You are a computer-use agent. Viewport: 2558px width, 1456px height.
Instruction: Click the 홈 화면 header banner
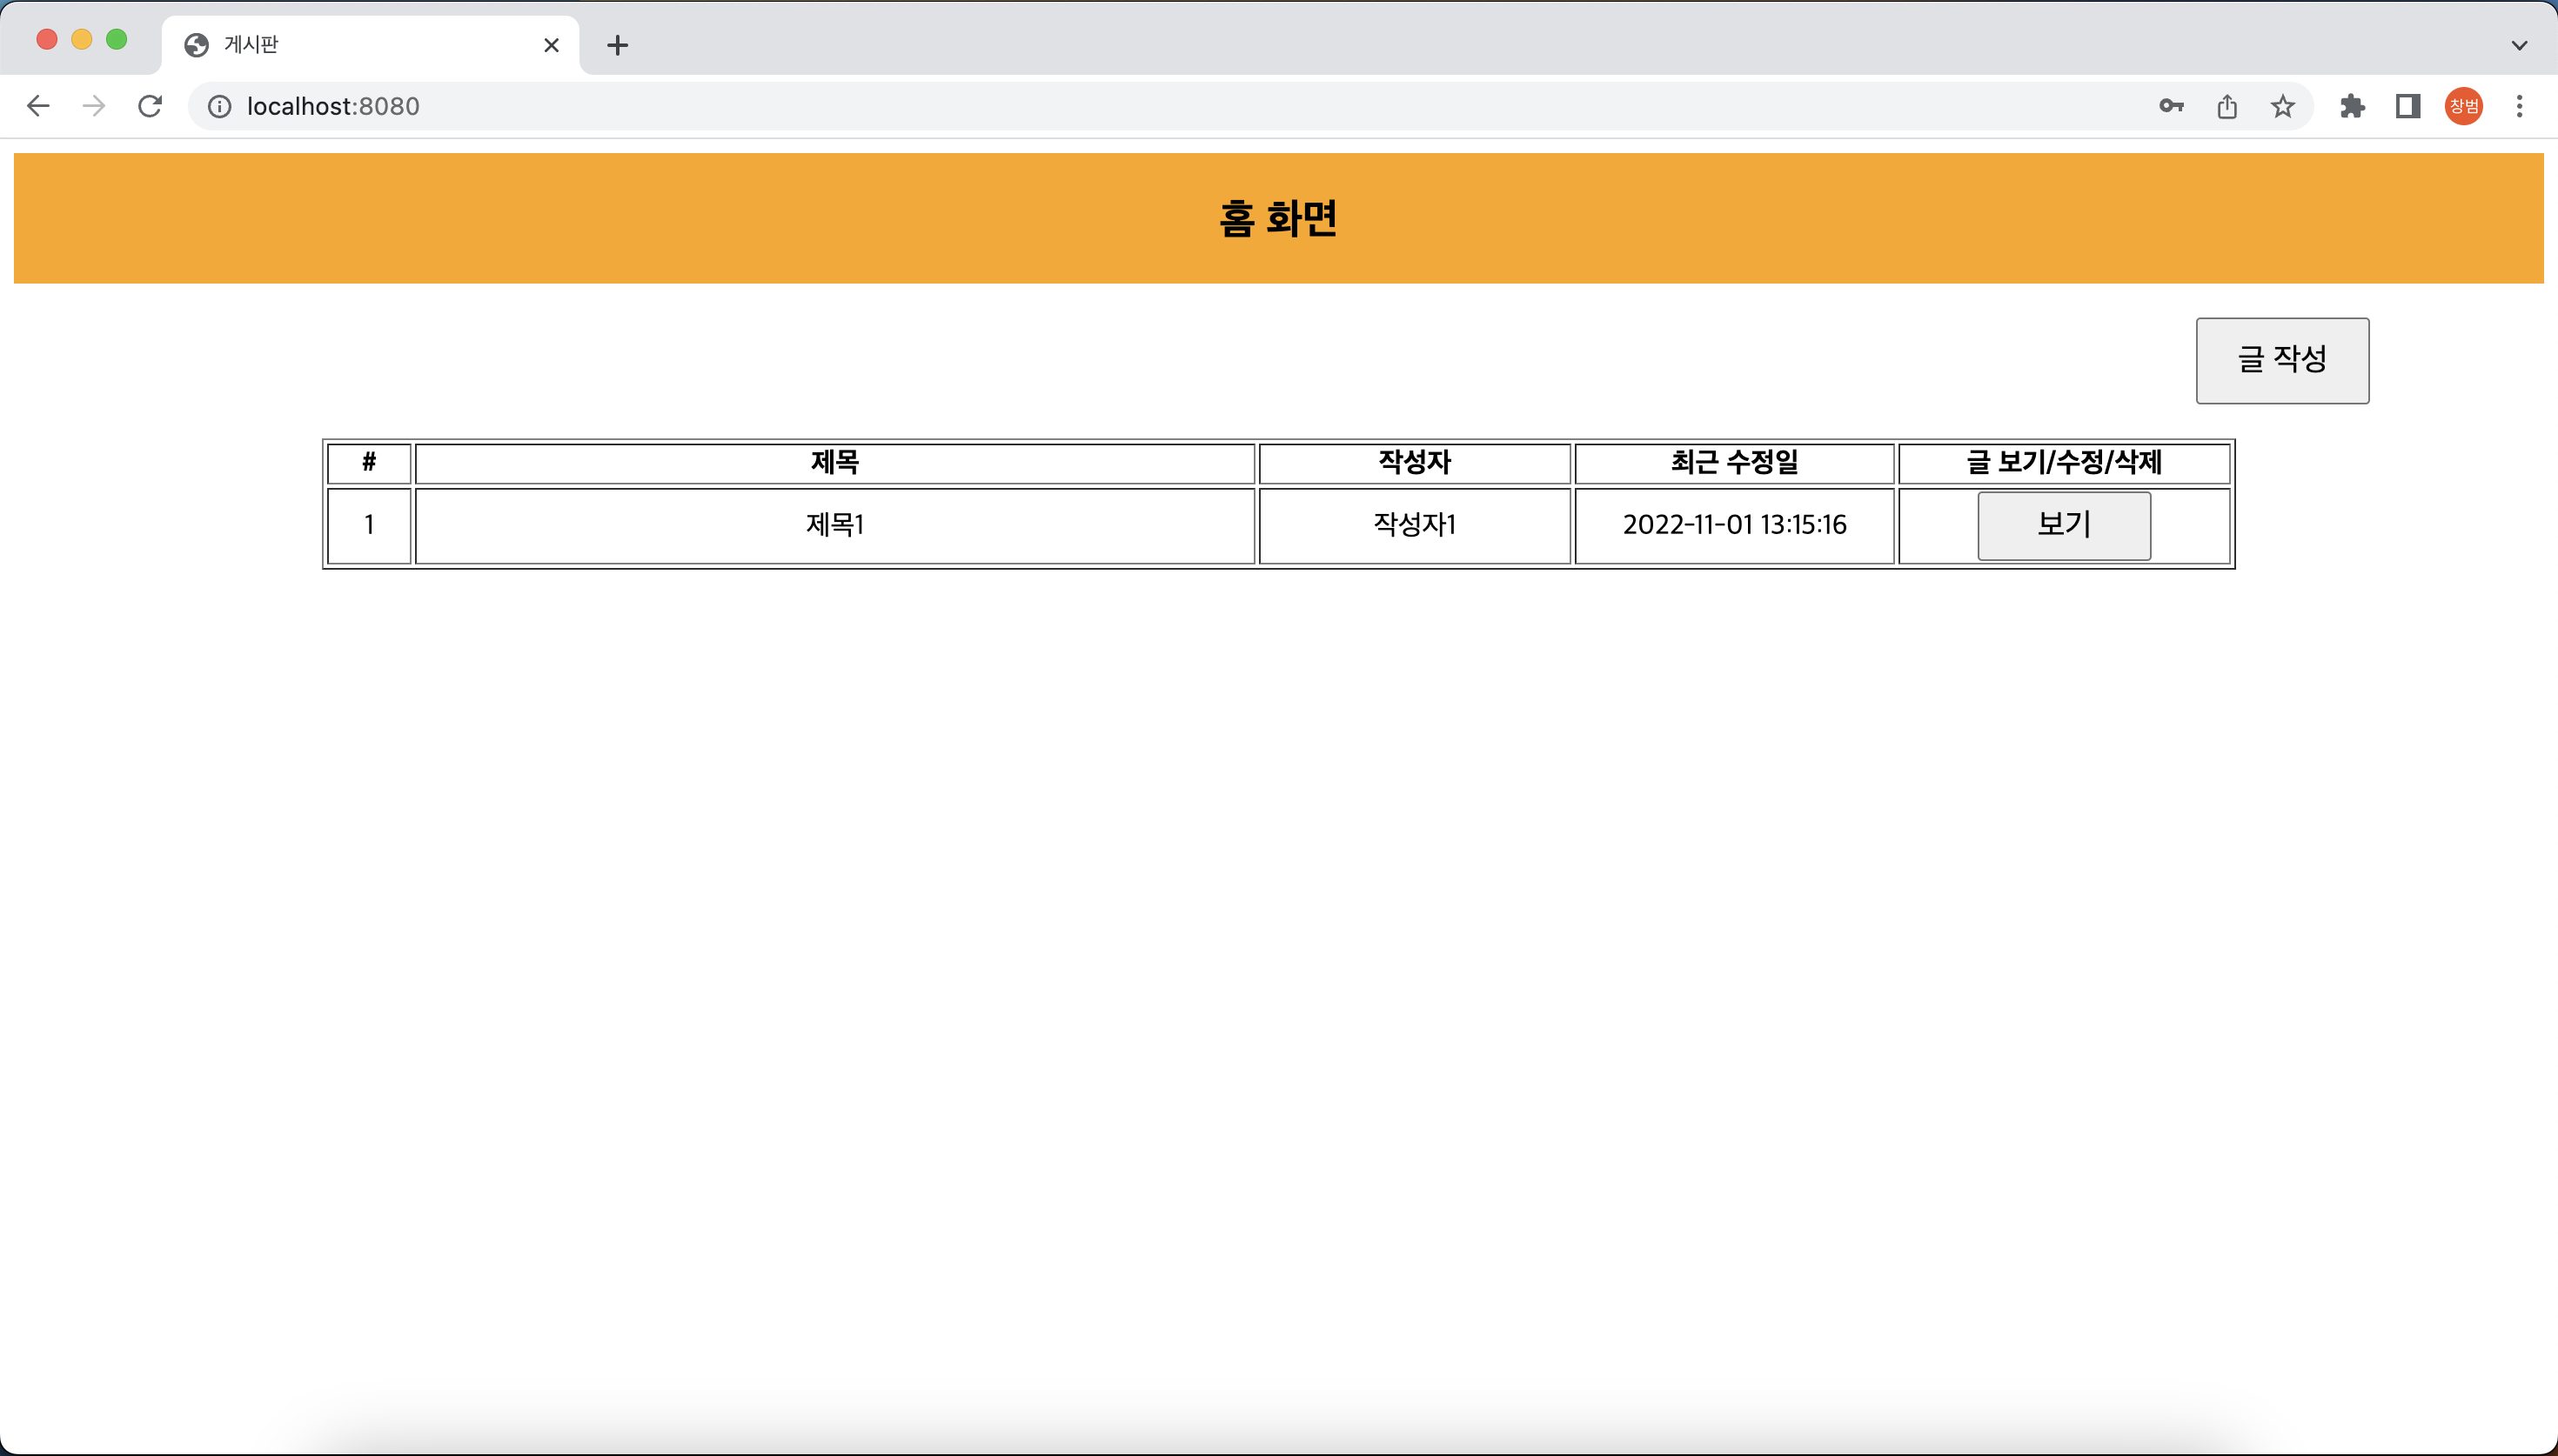coord(1278,218)
